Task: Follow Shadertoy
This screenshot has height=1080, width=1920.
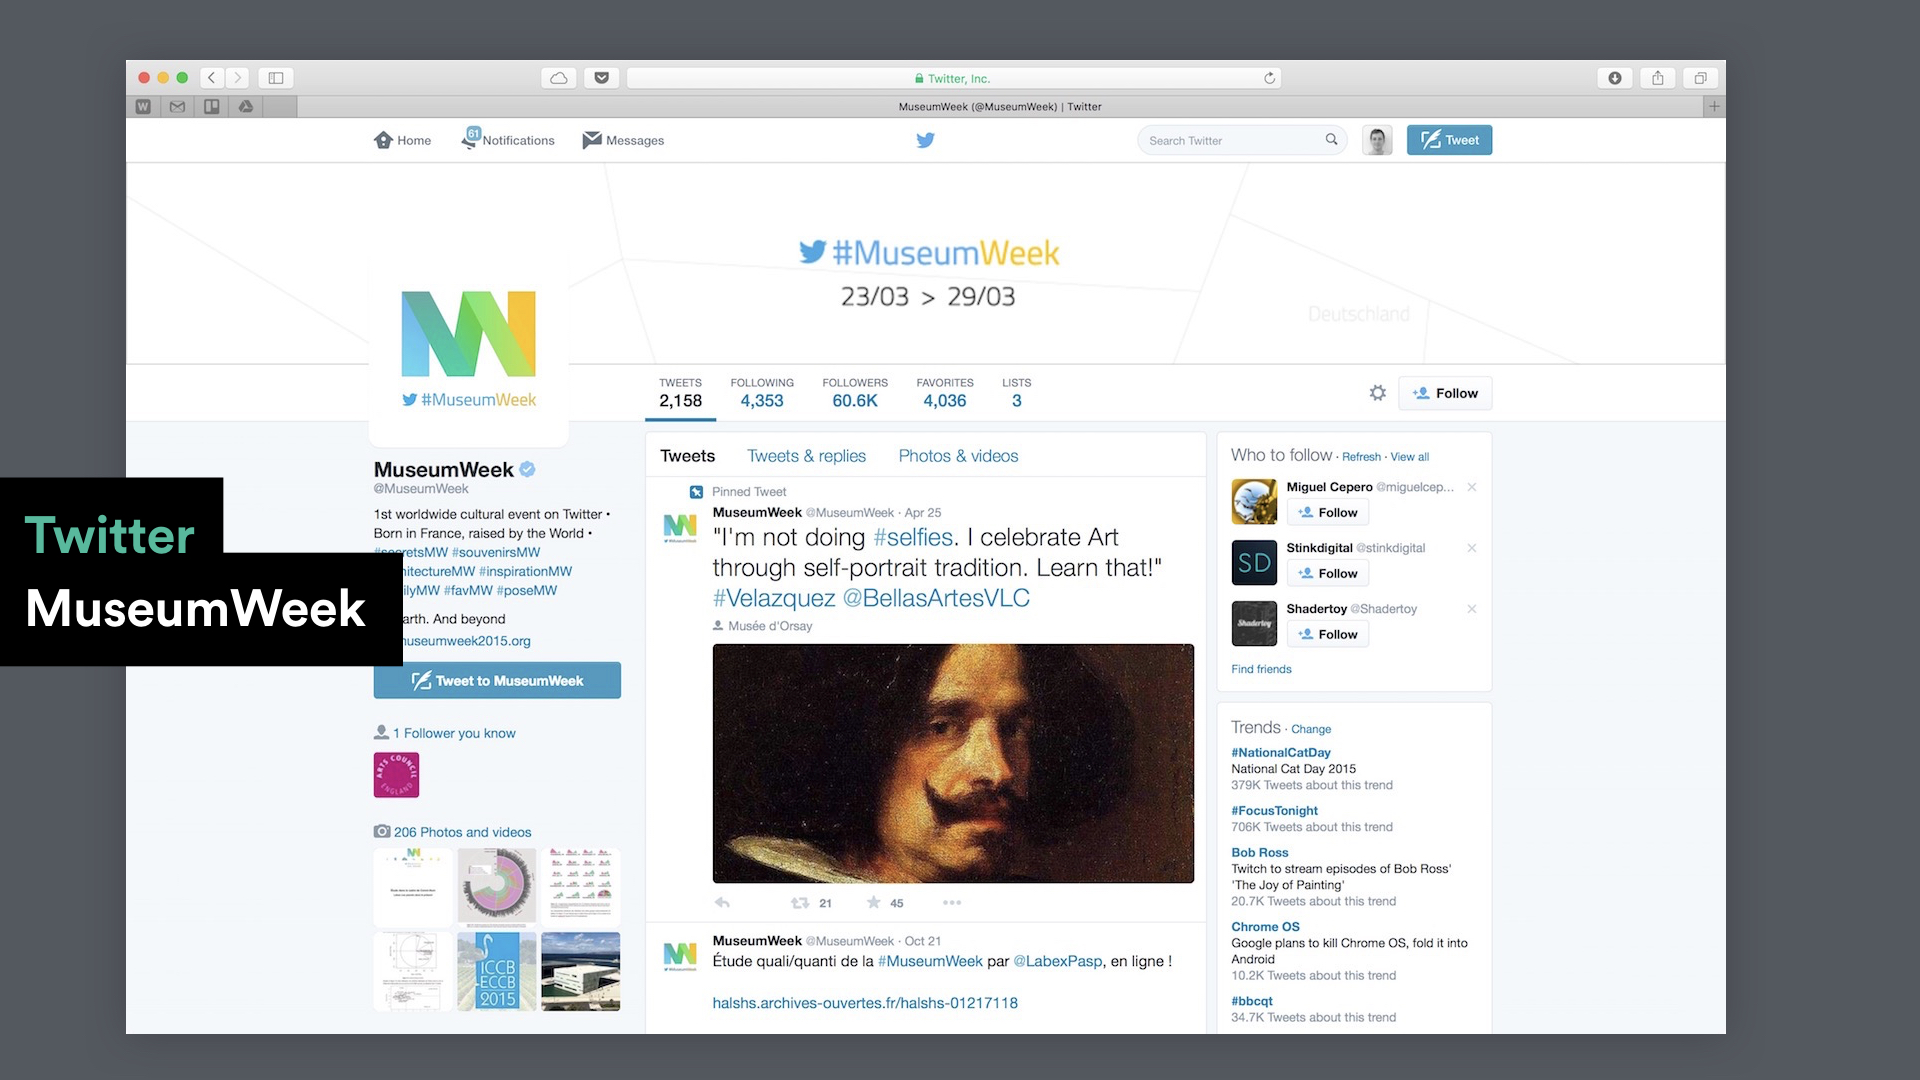Action: pyautogui.click(x=1327, y=634)
